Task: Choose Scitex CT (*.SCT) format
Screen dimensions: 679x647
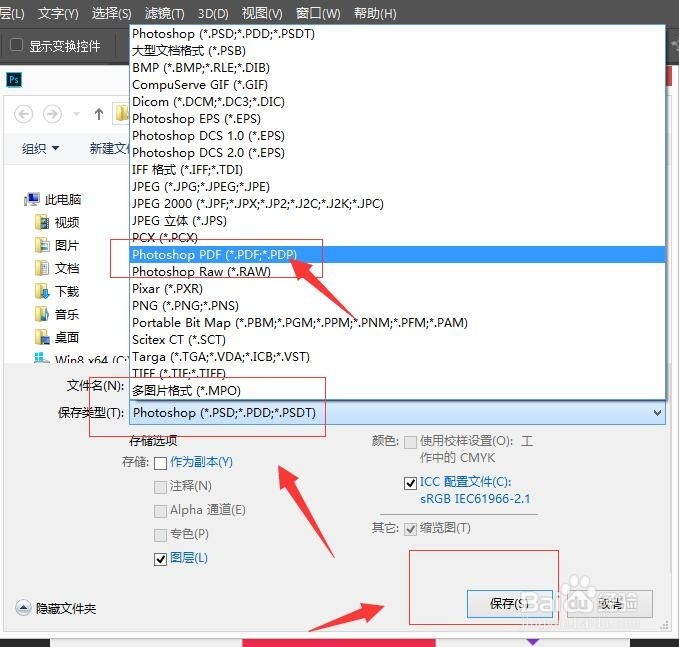Action: click(397, 340)
